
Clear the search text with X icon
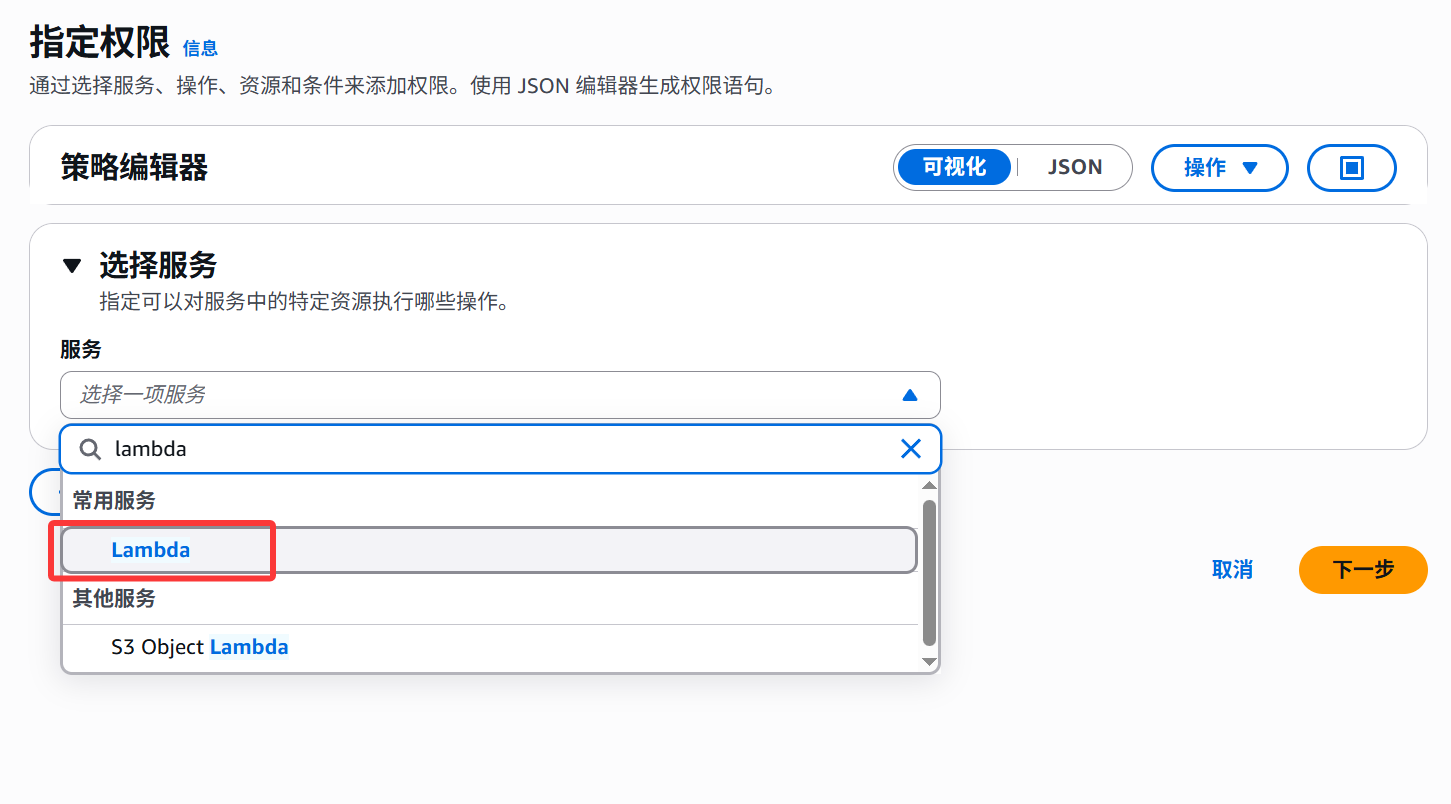tap(911, 449)
